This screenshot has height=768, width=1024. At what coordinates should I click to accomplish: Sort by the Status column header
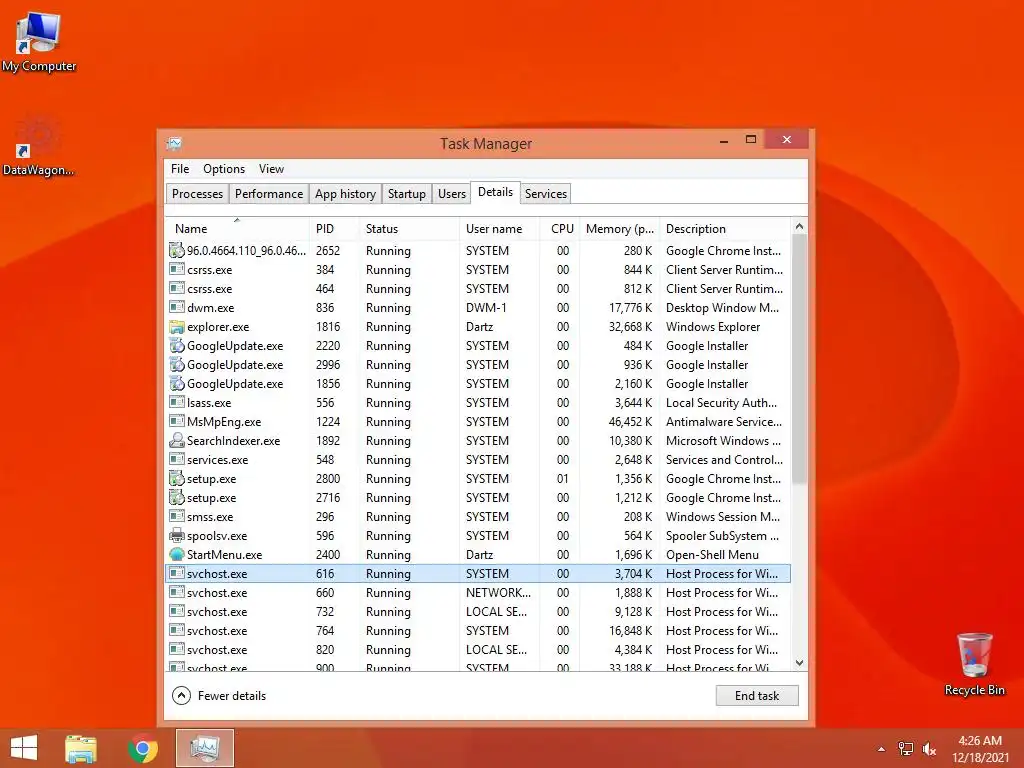click(409, 229)
